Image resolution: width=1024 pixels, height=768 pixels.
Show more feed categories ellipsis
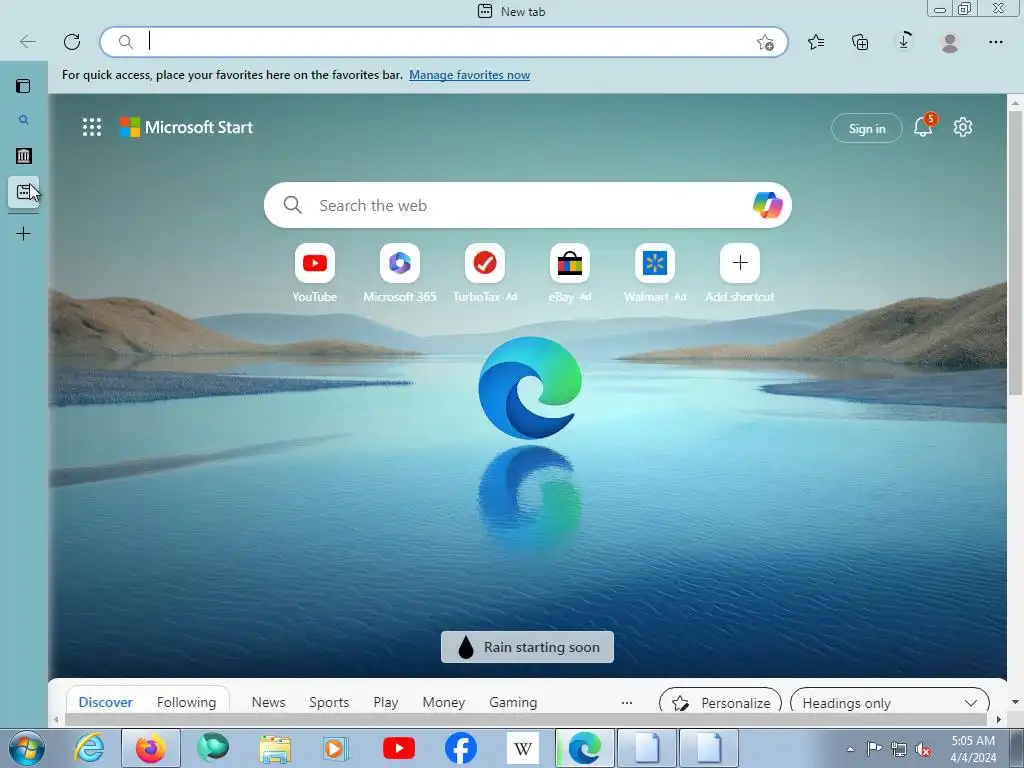tap(627, 703)
